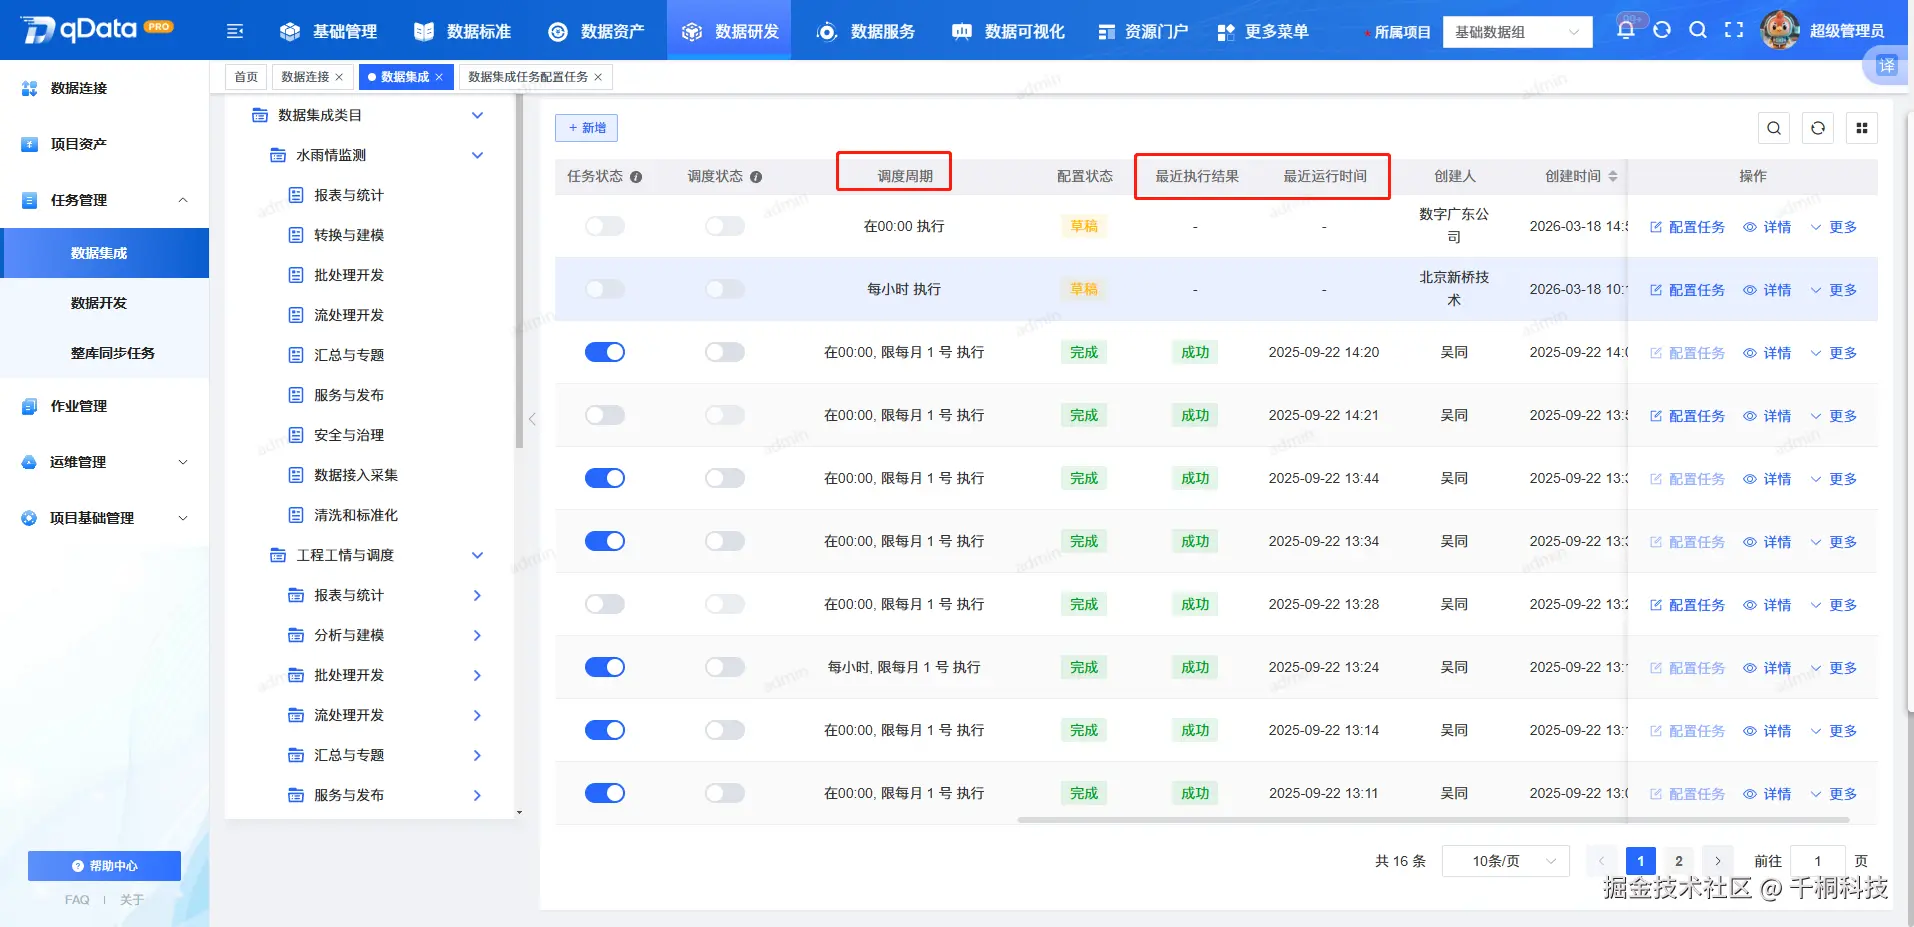Collapse the left sidebar with the hamburger icon
This screenshot has width=1914, height=927.
click(235, 32)
